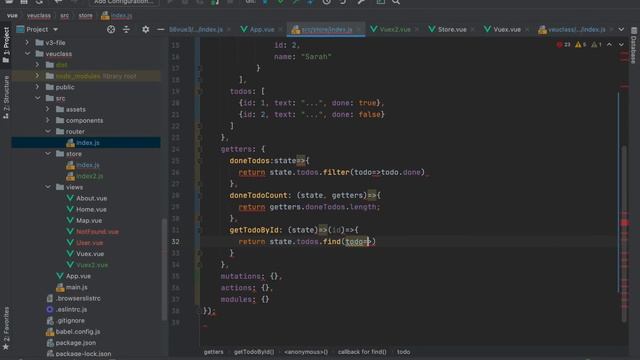Go to previous highlighted error arrow
This screenshot has height=360, width=640.
pos(609,44)
